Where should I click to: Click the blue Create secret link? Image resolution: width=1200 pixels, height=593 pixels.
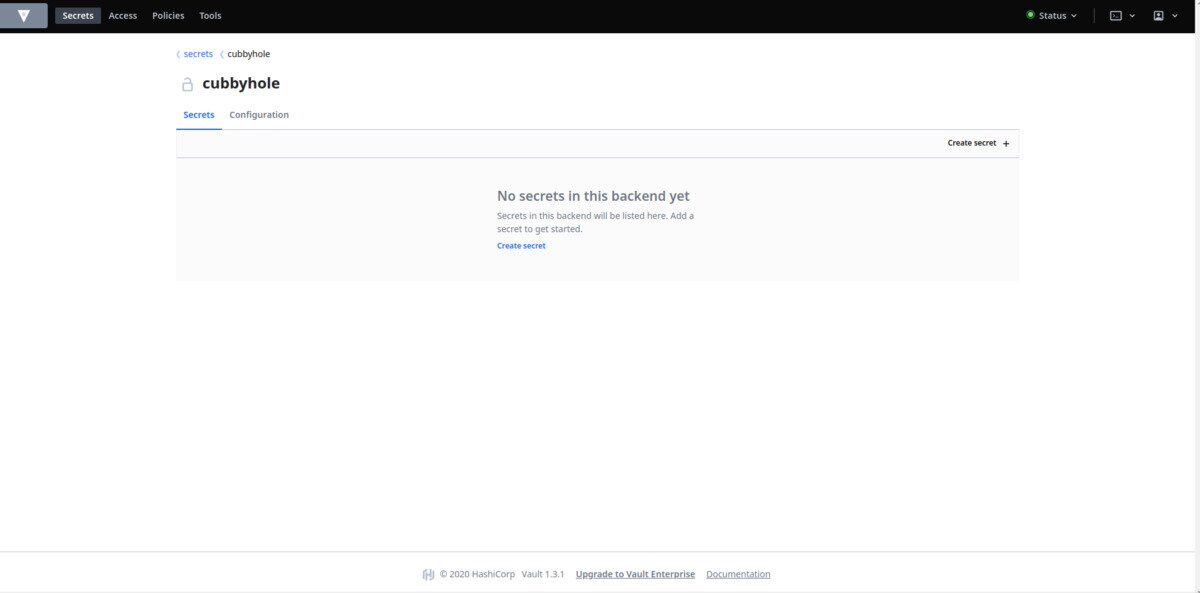point(521,246)
